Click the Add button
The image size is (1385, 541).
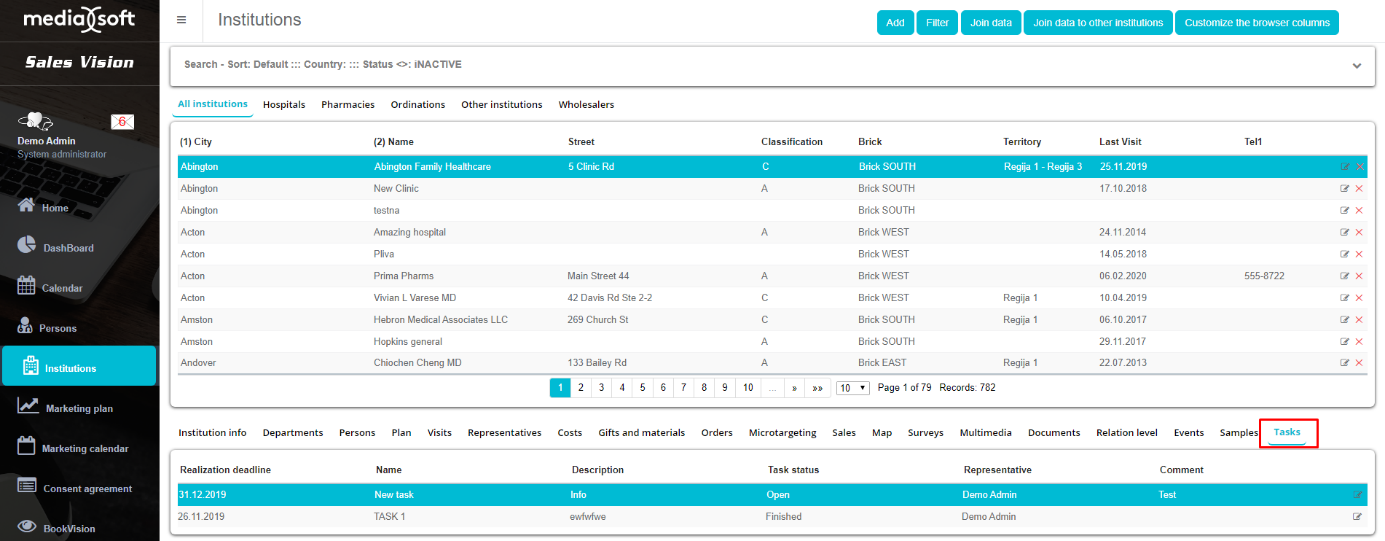coord(894,23)
